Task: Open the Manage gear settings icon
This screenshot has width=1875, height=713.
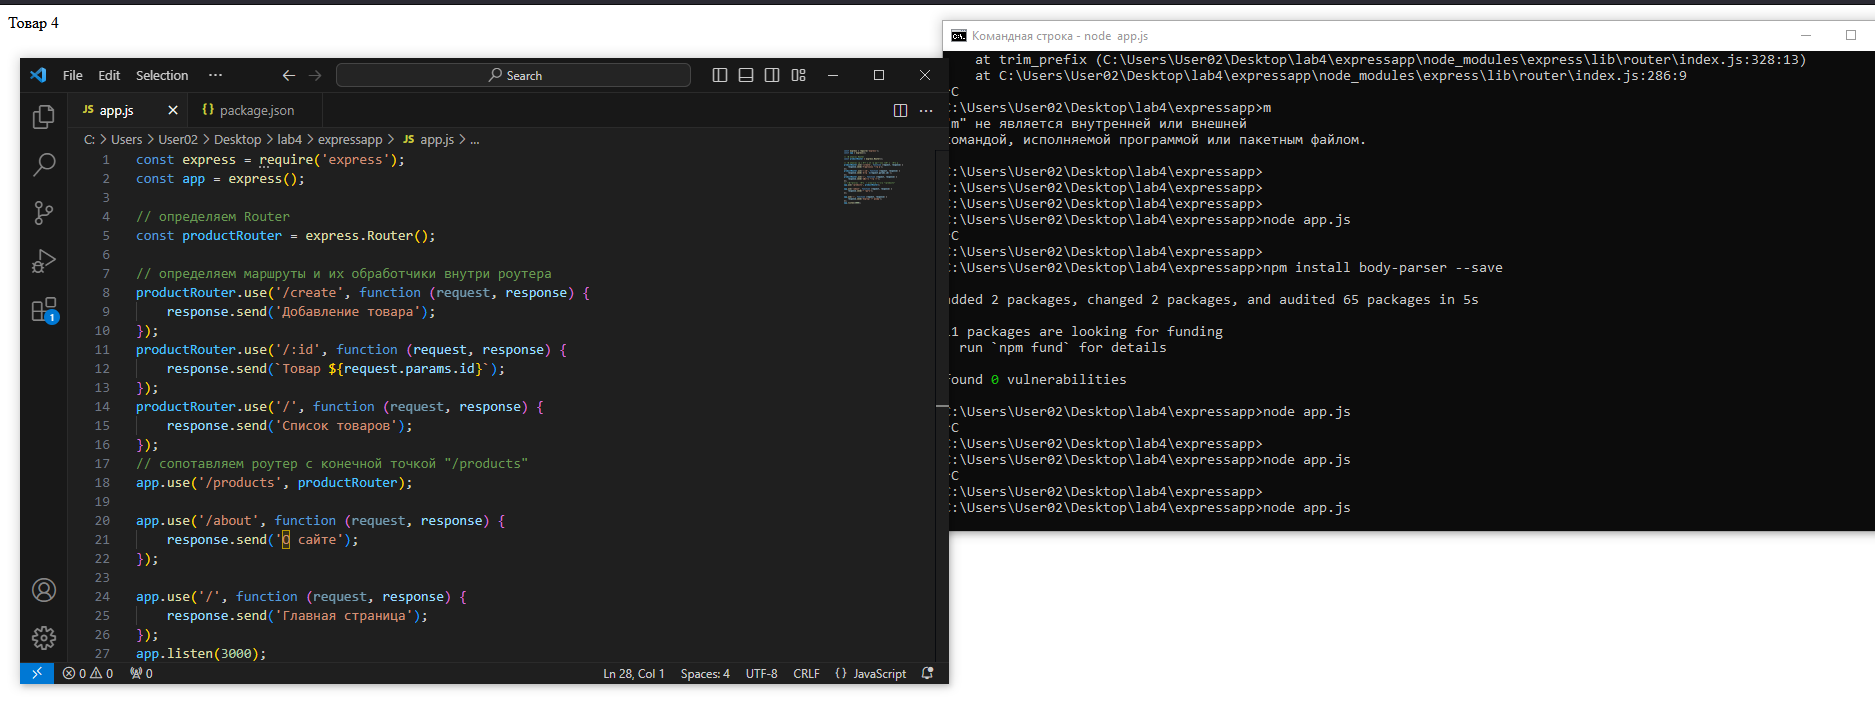Action: [x=43, y=638]
